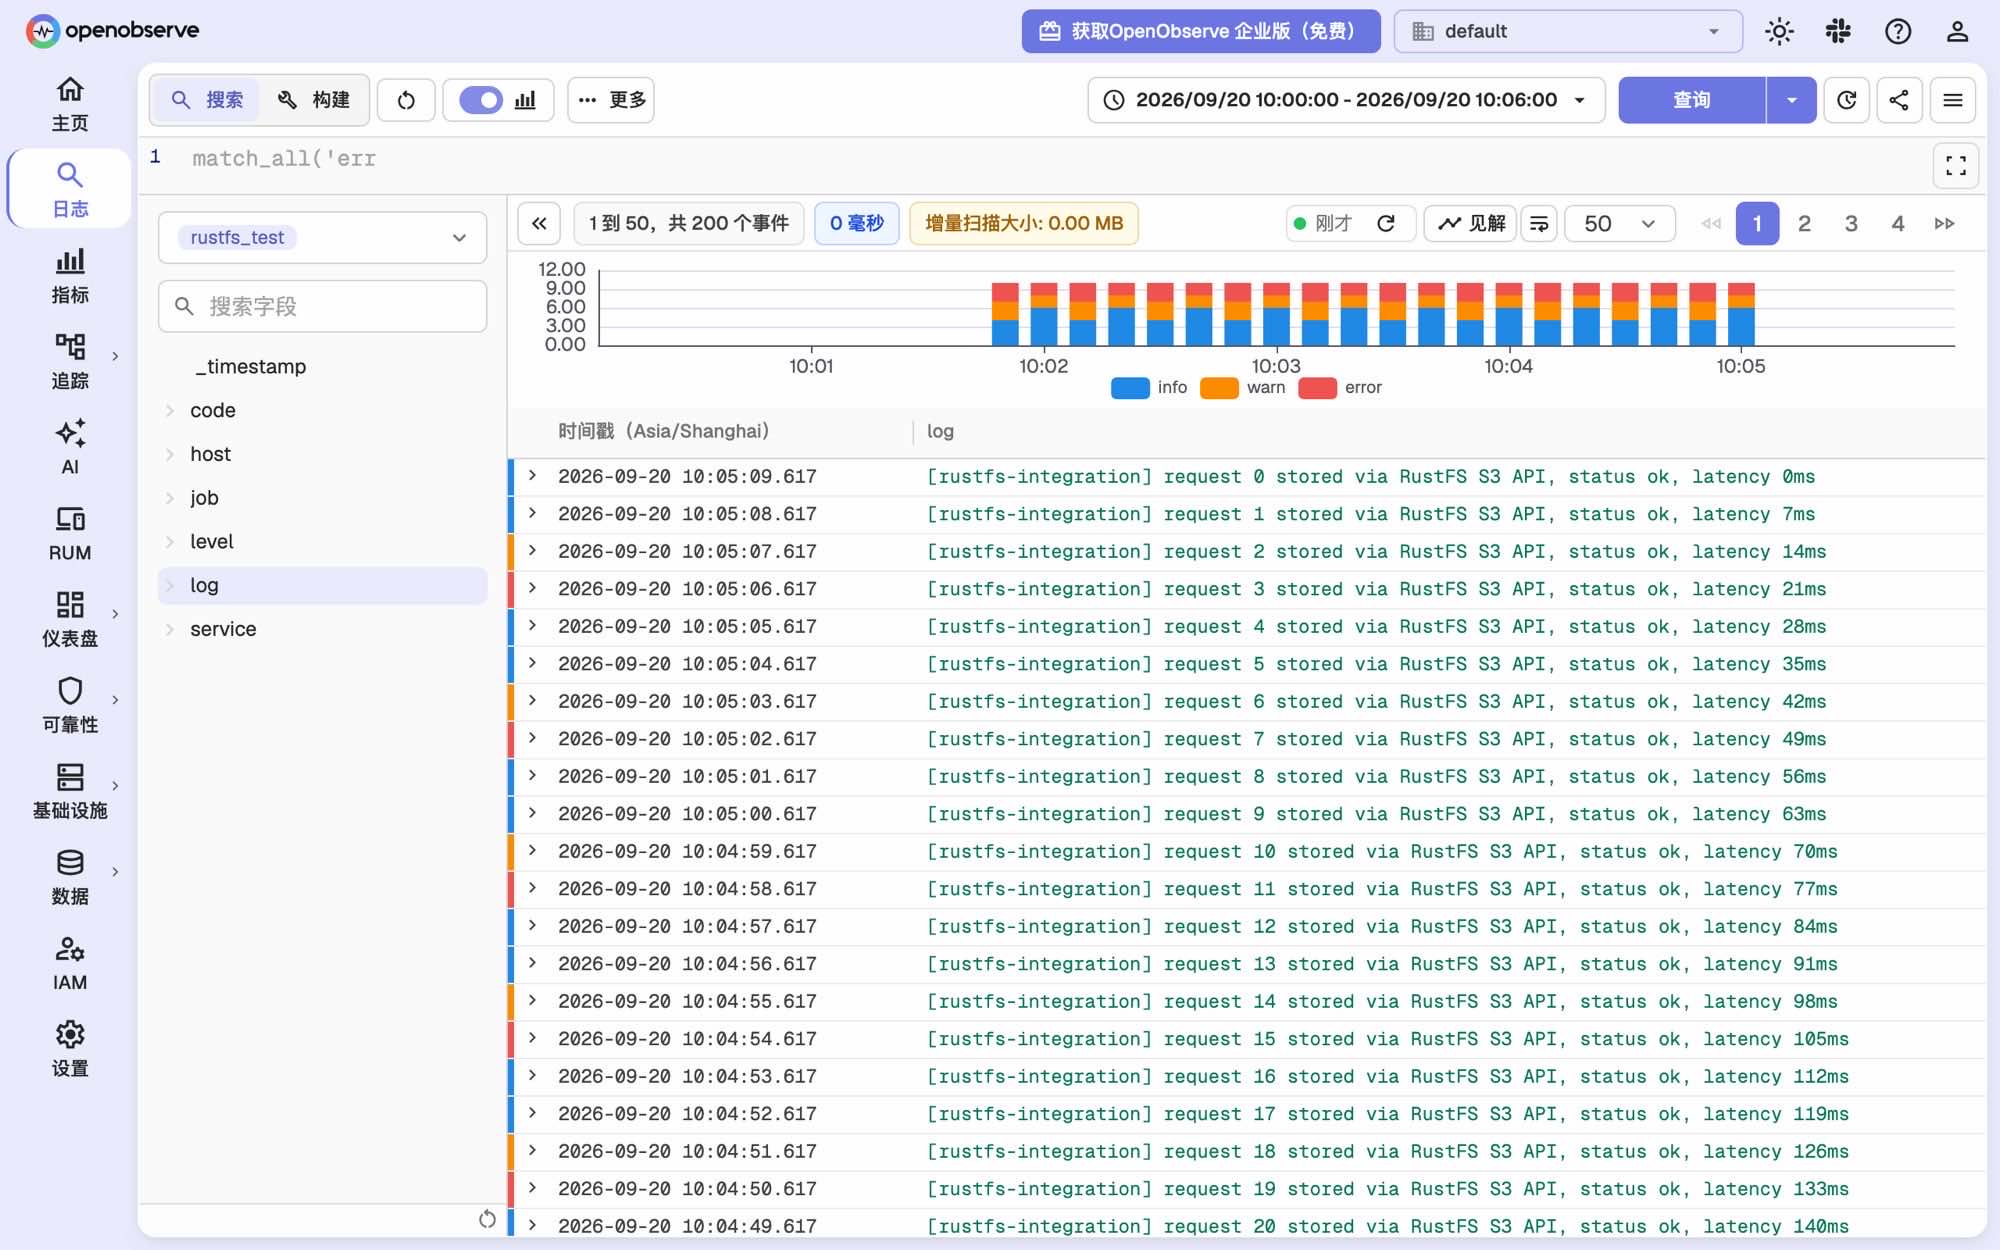The image size is (2000, 1250).
Task: Open the default organization dropdown
Action: point(1567,31)
